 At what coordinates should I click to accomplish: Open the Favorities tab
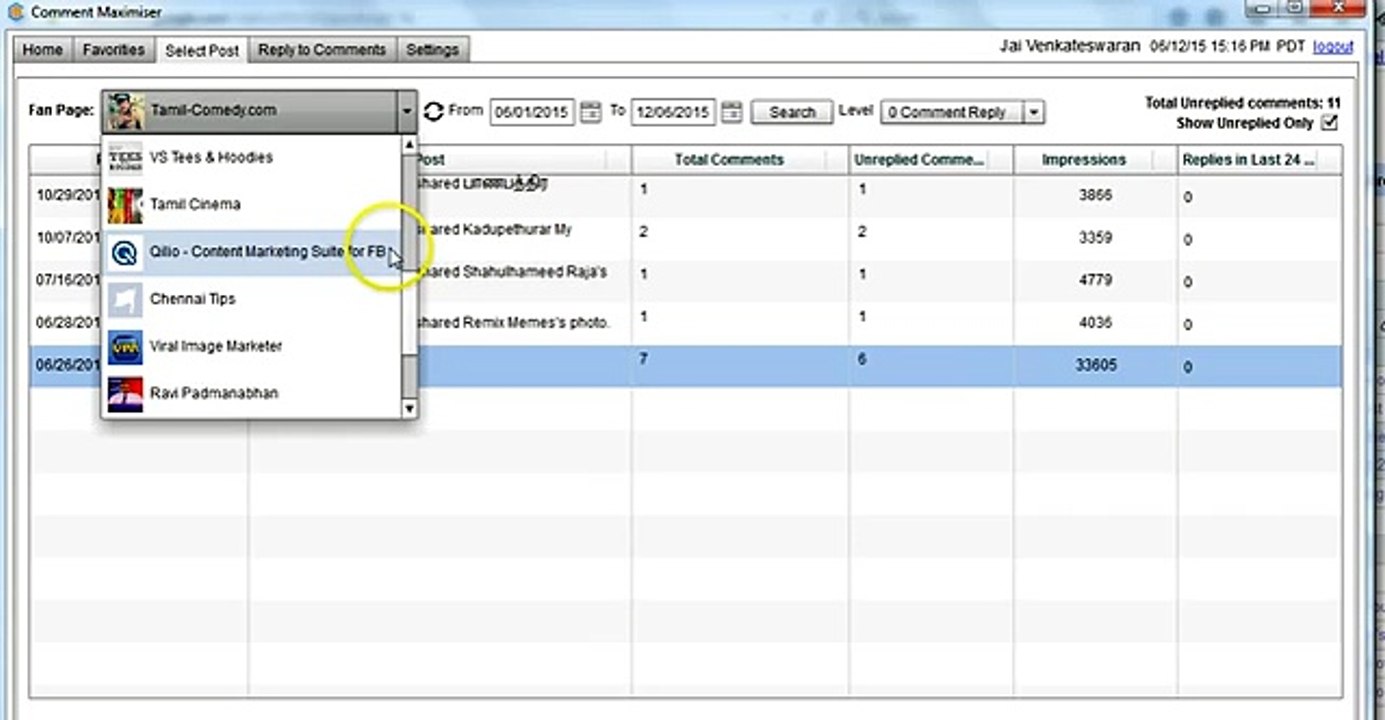114,50
